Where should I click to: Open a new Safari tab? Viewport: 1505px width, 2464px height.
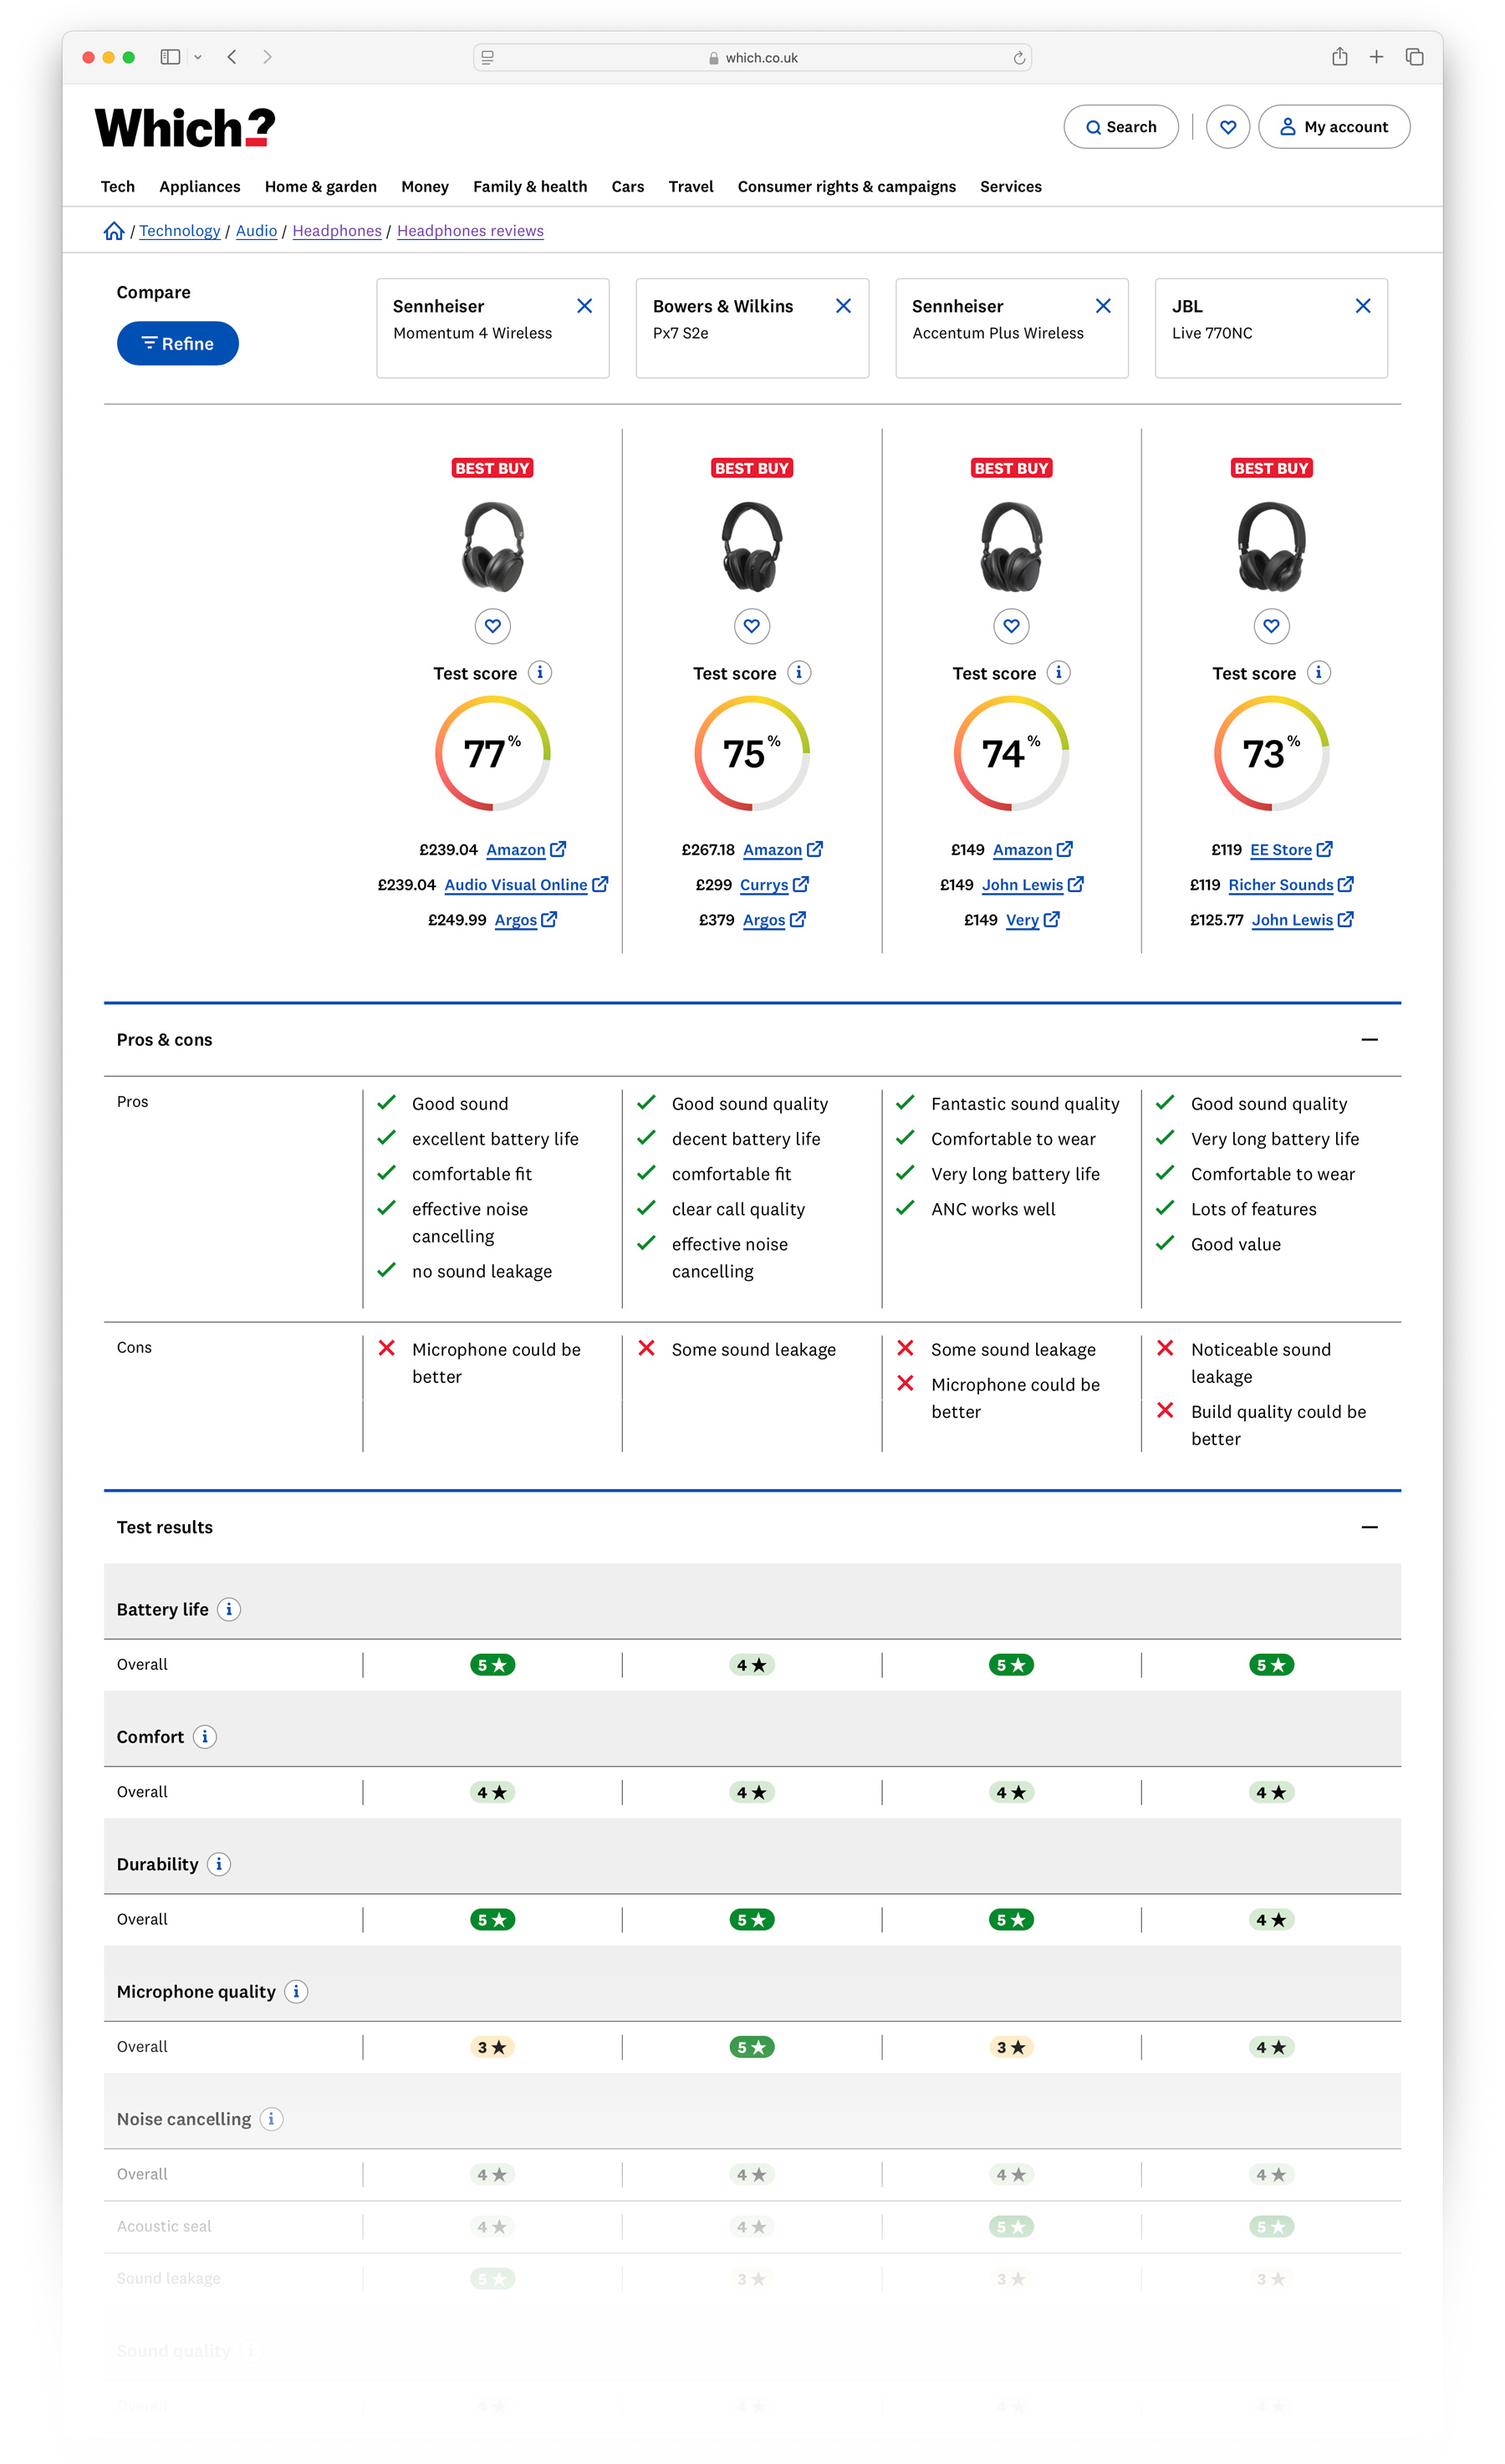coord(1377,57)
